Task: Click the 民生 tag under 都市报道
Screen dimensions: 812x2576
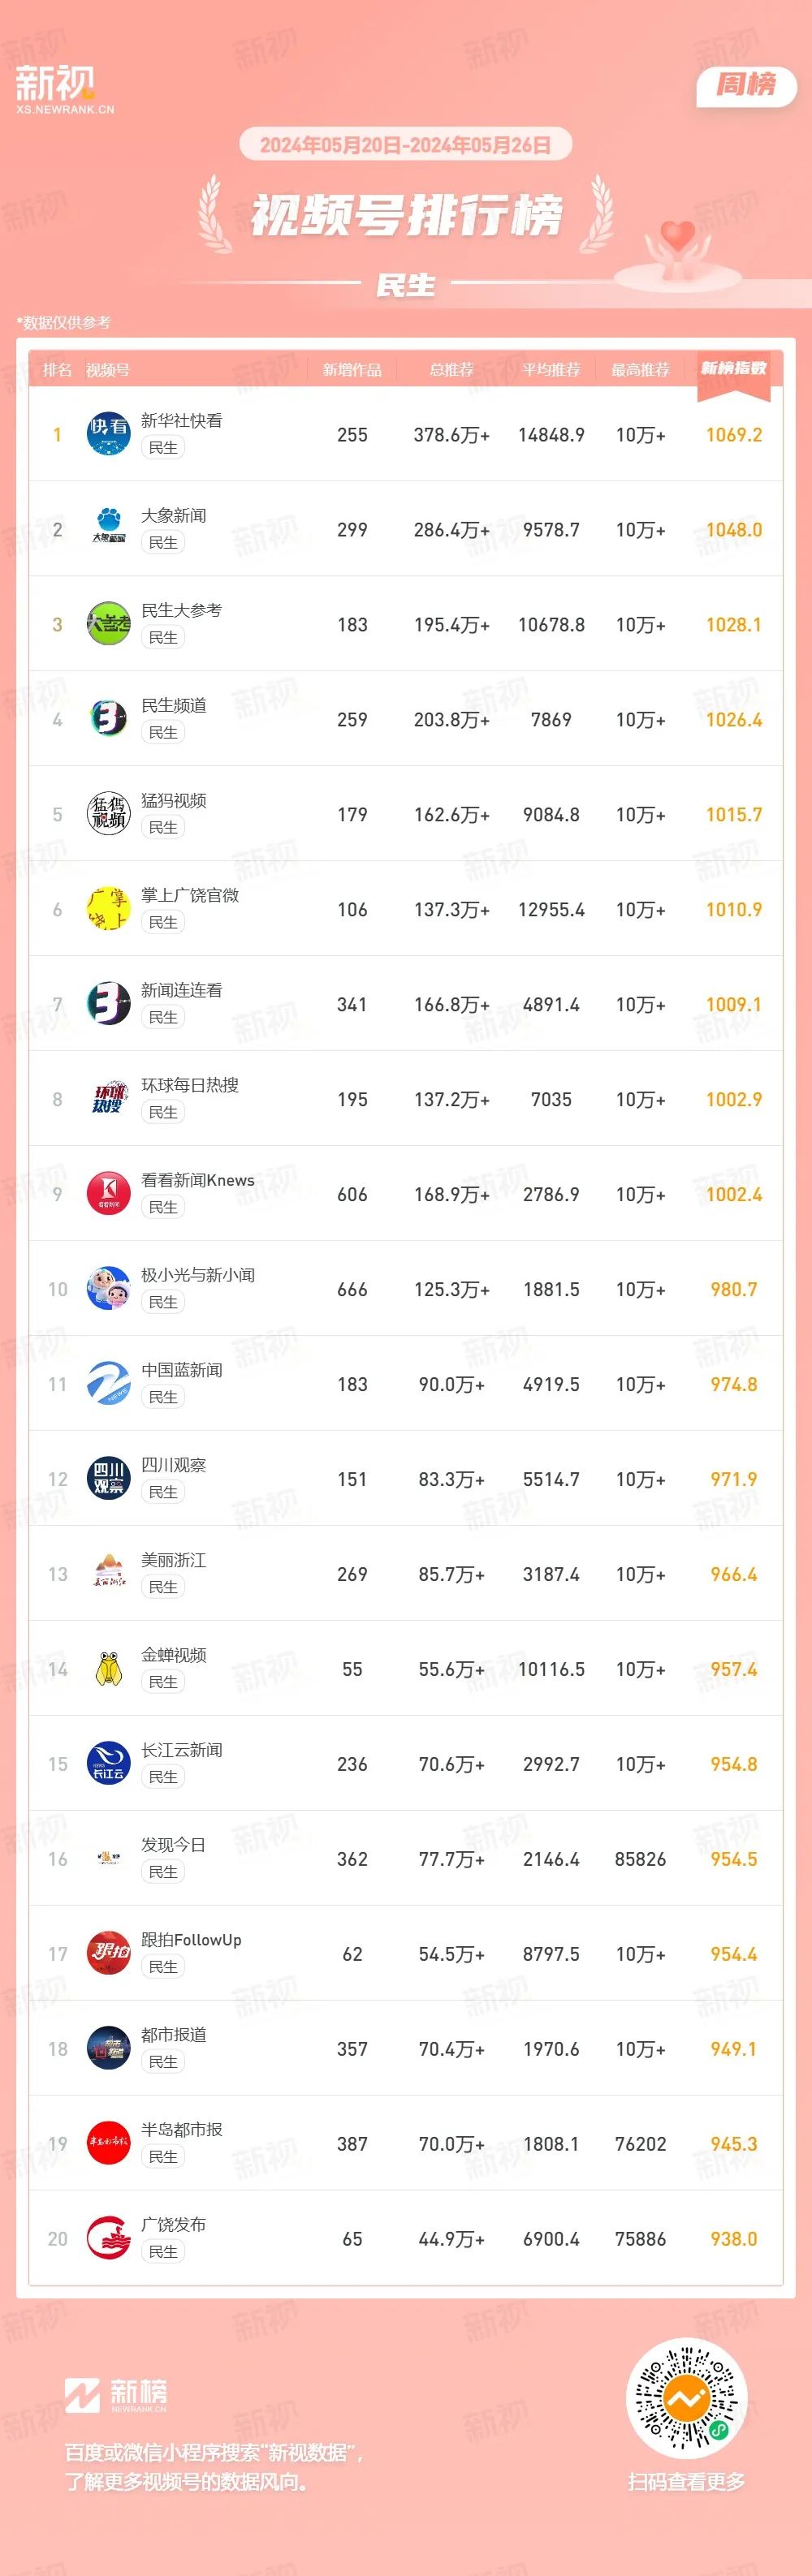Action: tap(163, 2062)
